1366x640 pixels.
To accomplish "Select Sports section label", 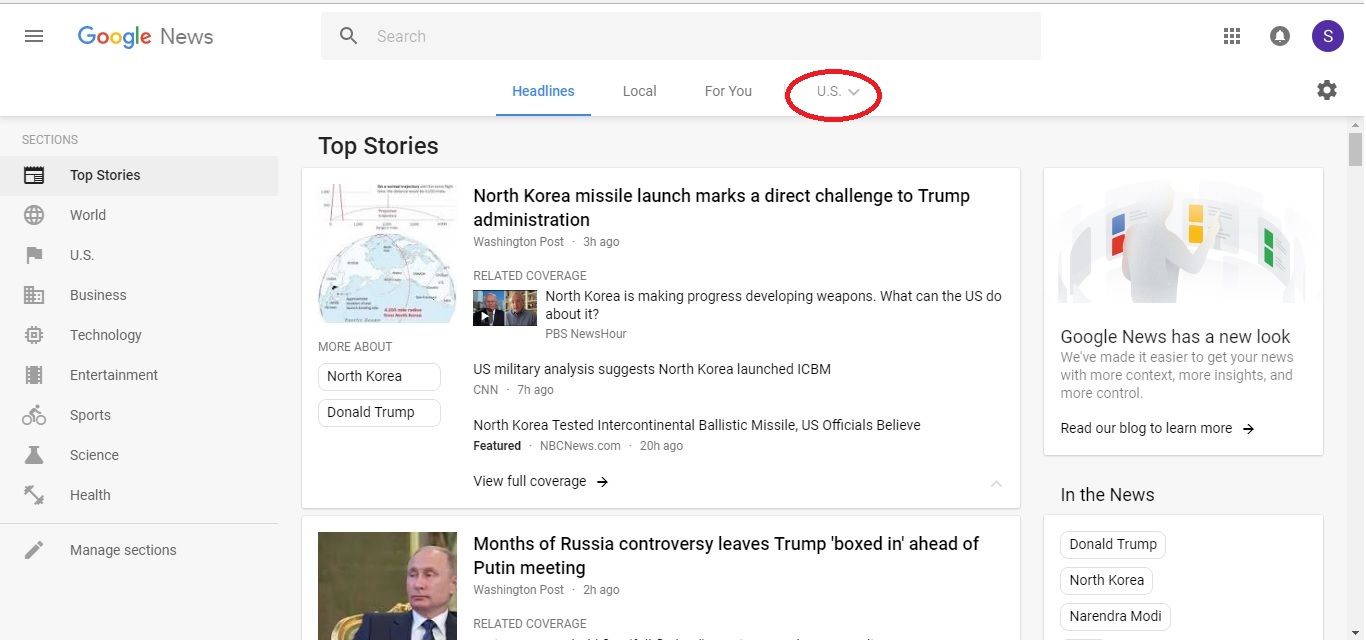I will [90, 415].
